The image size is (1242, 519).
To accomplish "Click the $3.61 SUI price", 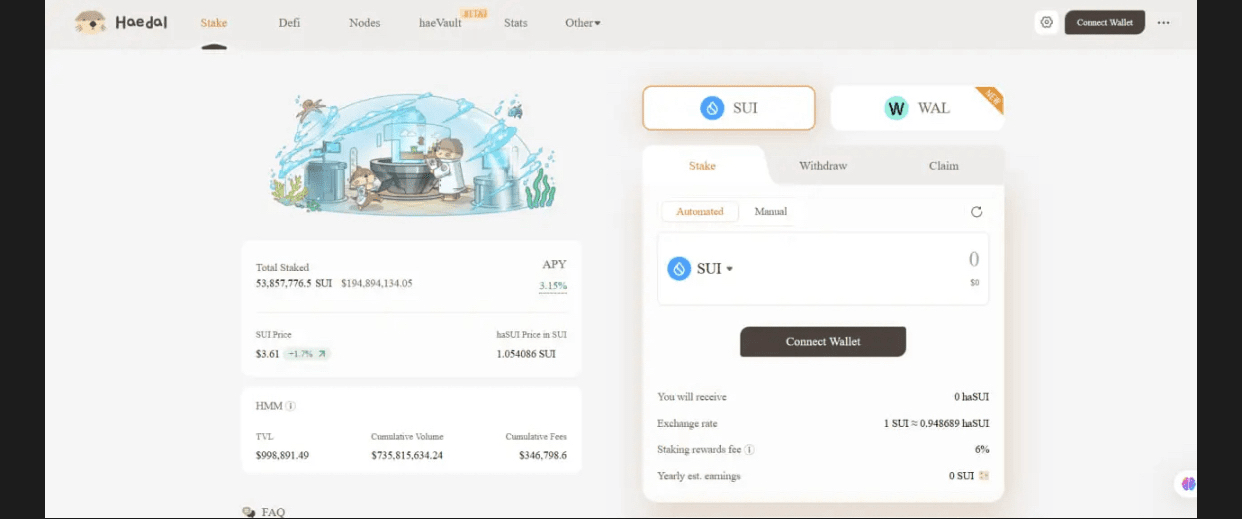I will click(x=267, y=354).
